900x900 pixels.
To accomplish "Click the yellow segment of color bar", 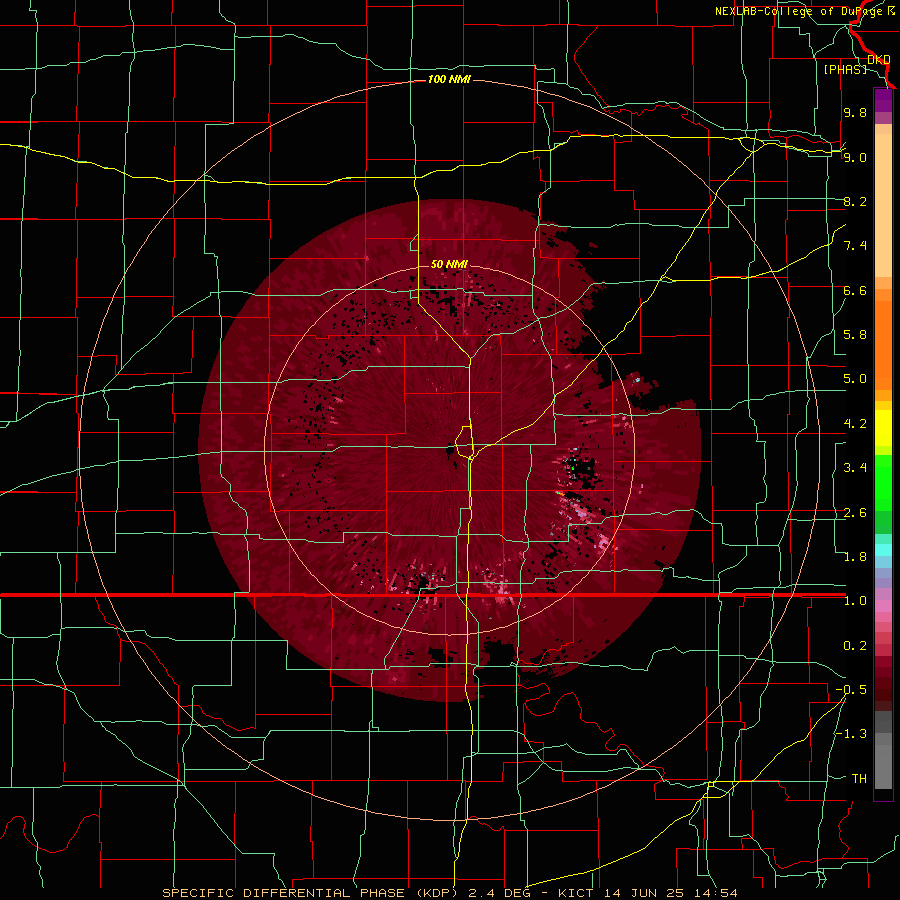I will click(x=883, y=428).
